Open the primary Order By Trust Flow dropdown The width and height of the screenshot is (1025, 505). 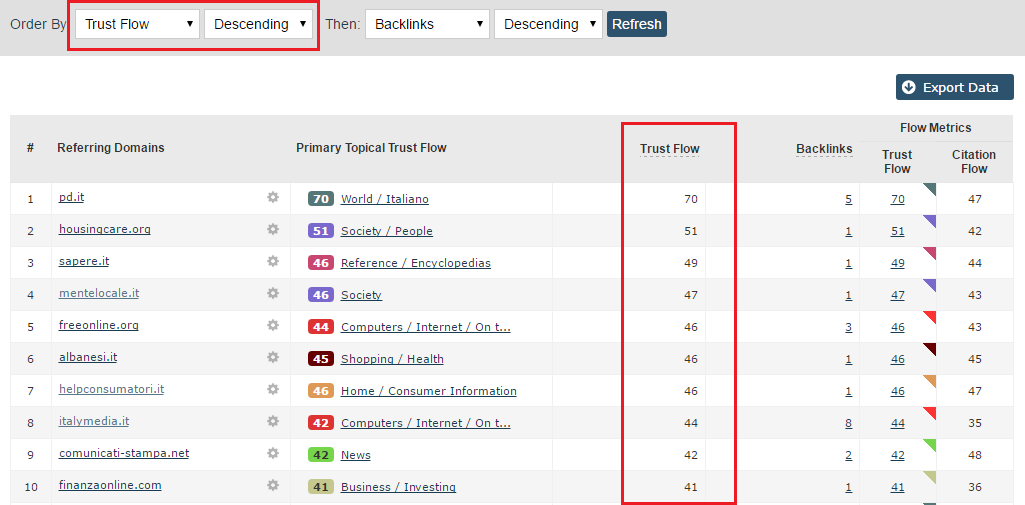137,24
